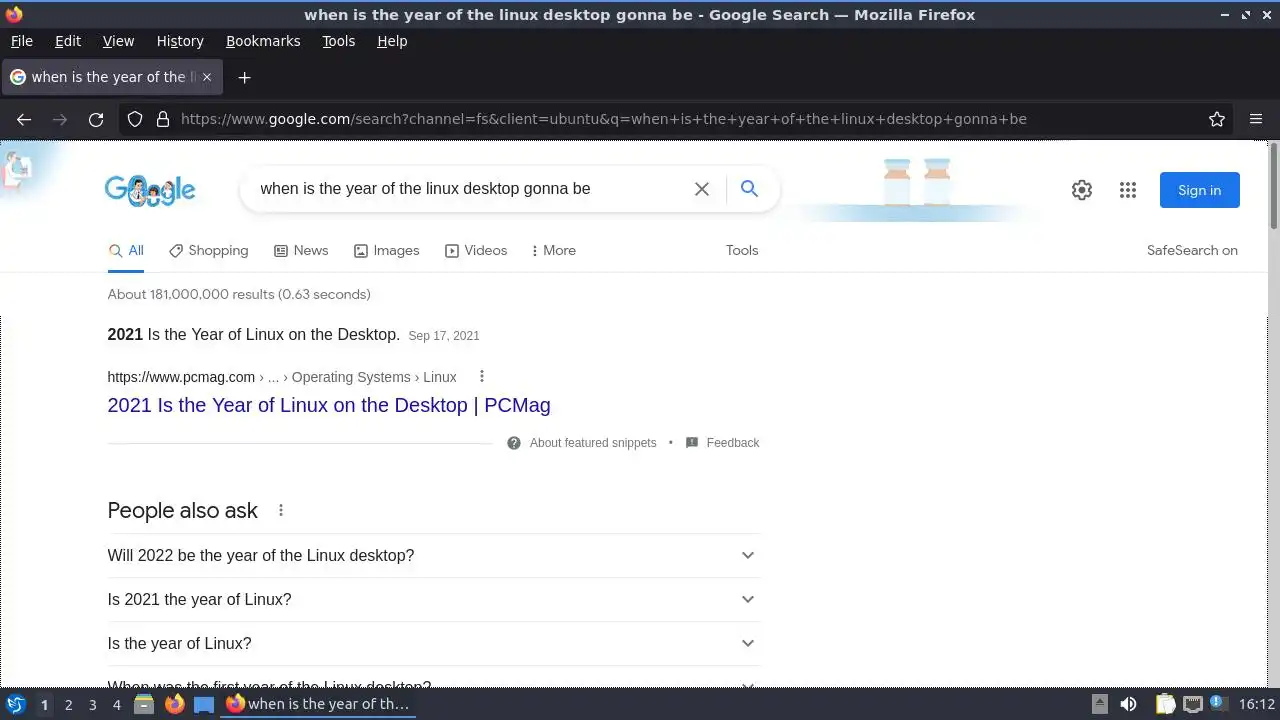The image size is (1280, 720).
Task: Click the Sign in button
Action: click(x=1199, y=190)
